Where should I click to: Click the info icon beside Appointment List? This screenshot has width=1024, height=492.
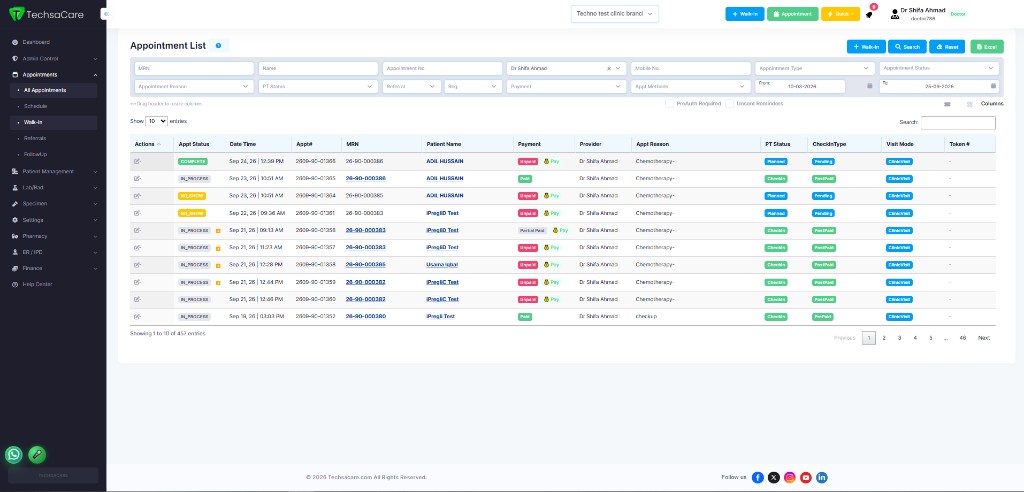(218, 46)
